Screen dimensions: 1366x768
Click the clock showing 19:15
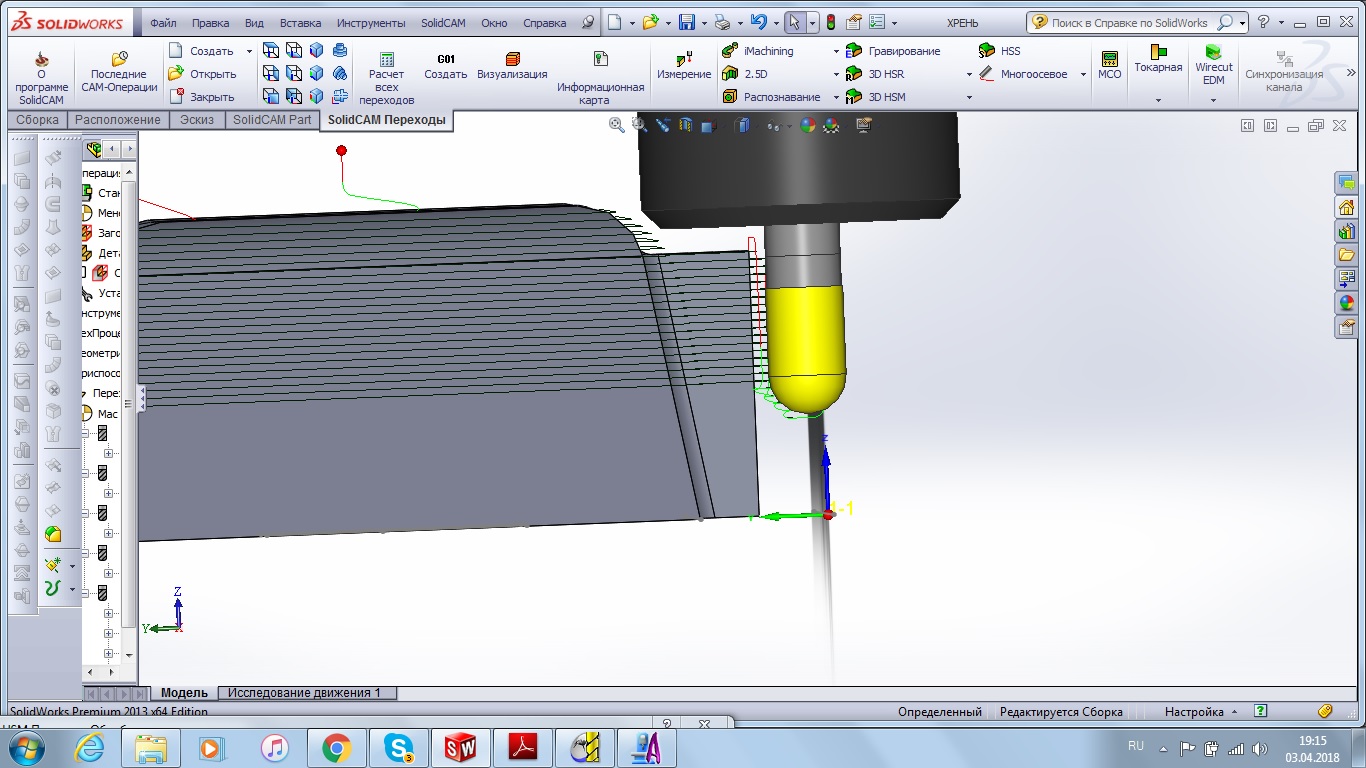tap(1314, 741)
